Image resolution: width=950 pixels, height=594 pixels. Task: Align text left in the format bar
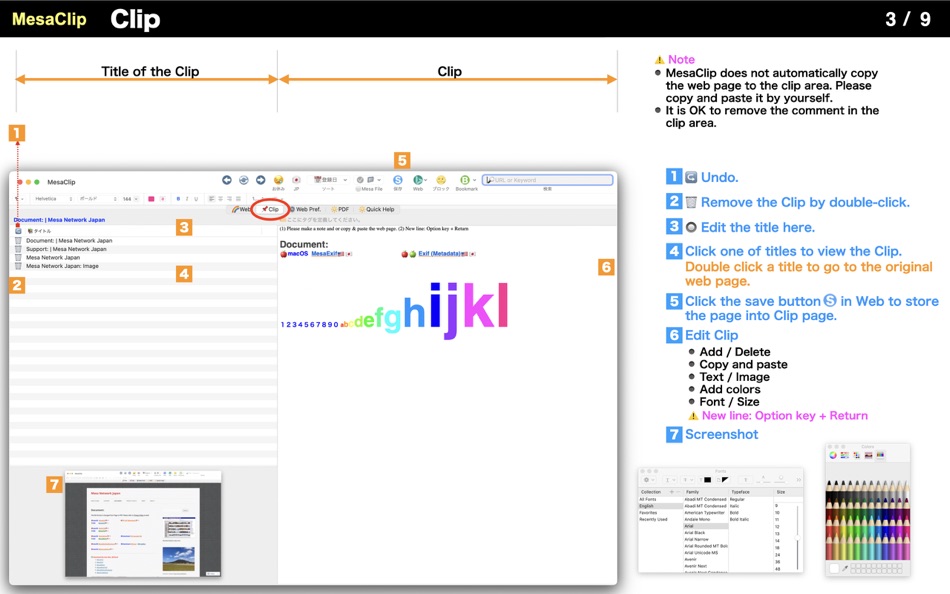[211, 199]
